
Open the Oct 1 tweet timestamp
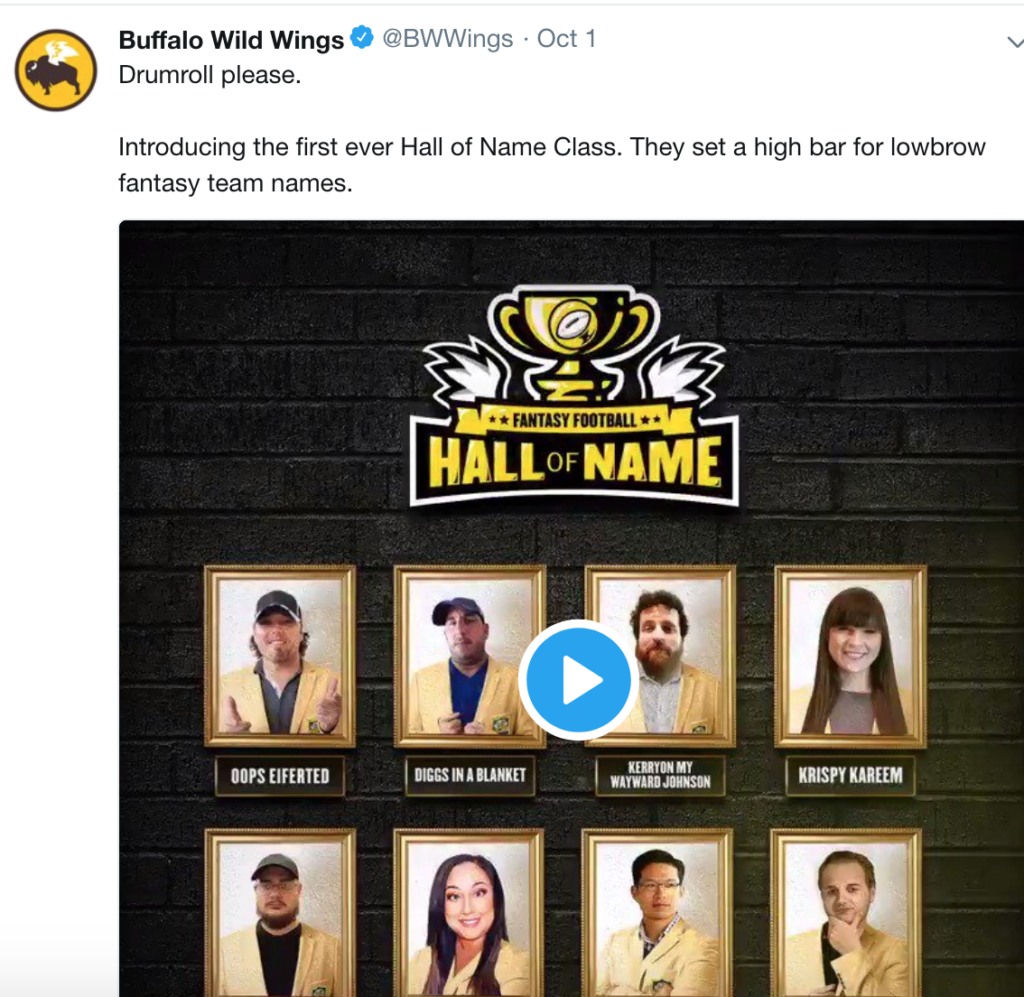pos(566,39)
